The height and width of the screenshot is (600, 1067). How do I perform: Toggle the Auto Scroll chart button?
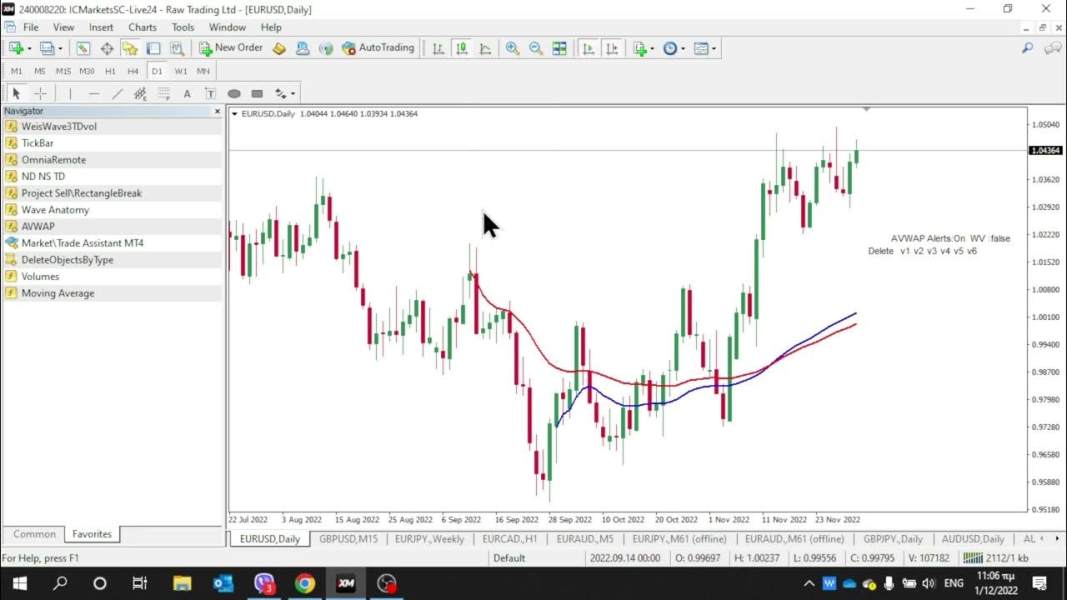(588, 48)
